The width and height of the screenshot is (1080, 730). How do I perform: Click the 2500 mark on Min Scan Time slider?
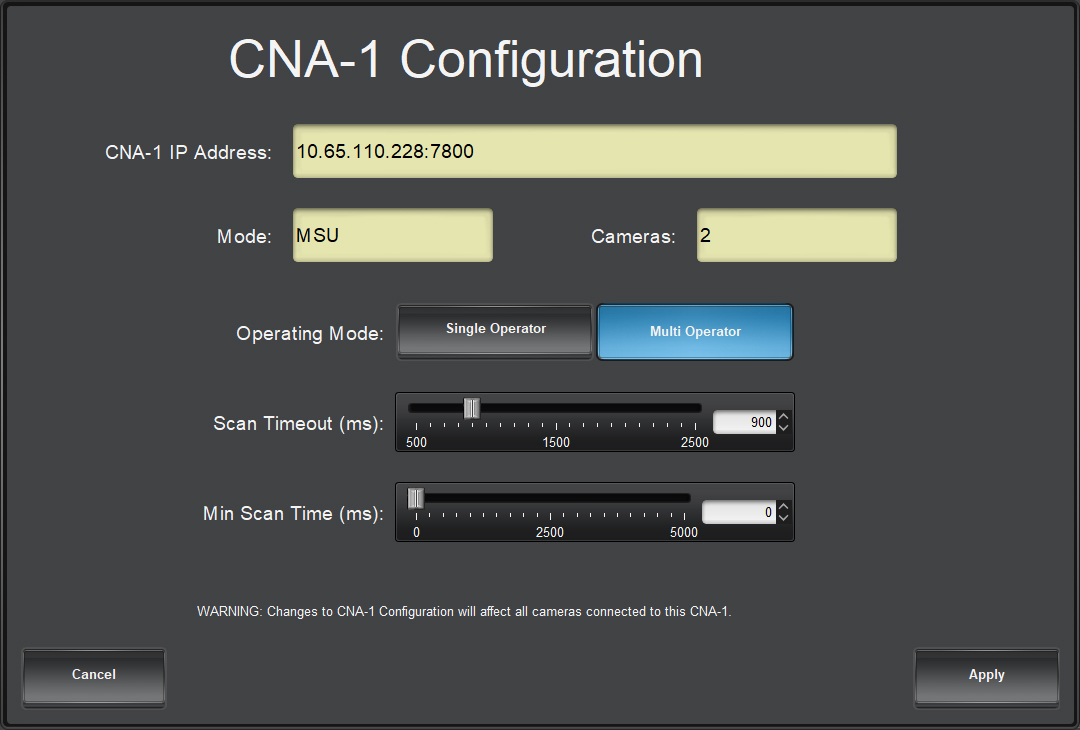coord(550,532)
